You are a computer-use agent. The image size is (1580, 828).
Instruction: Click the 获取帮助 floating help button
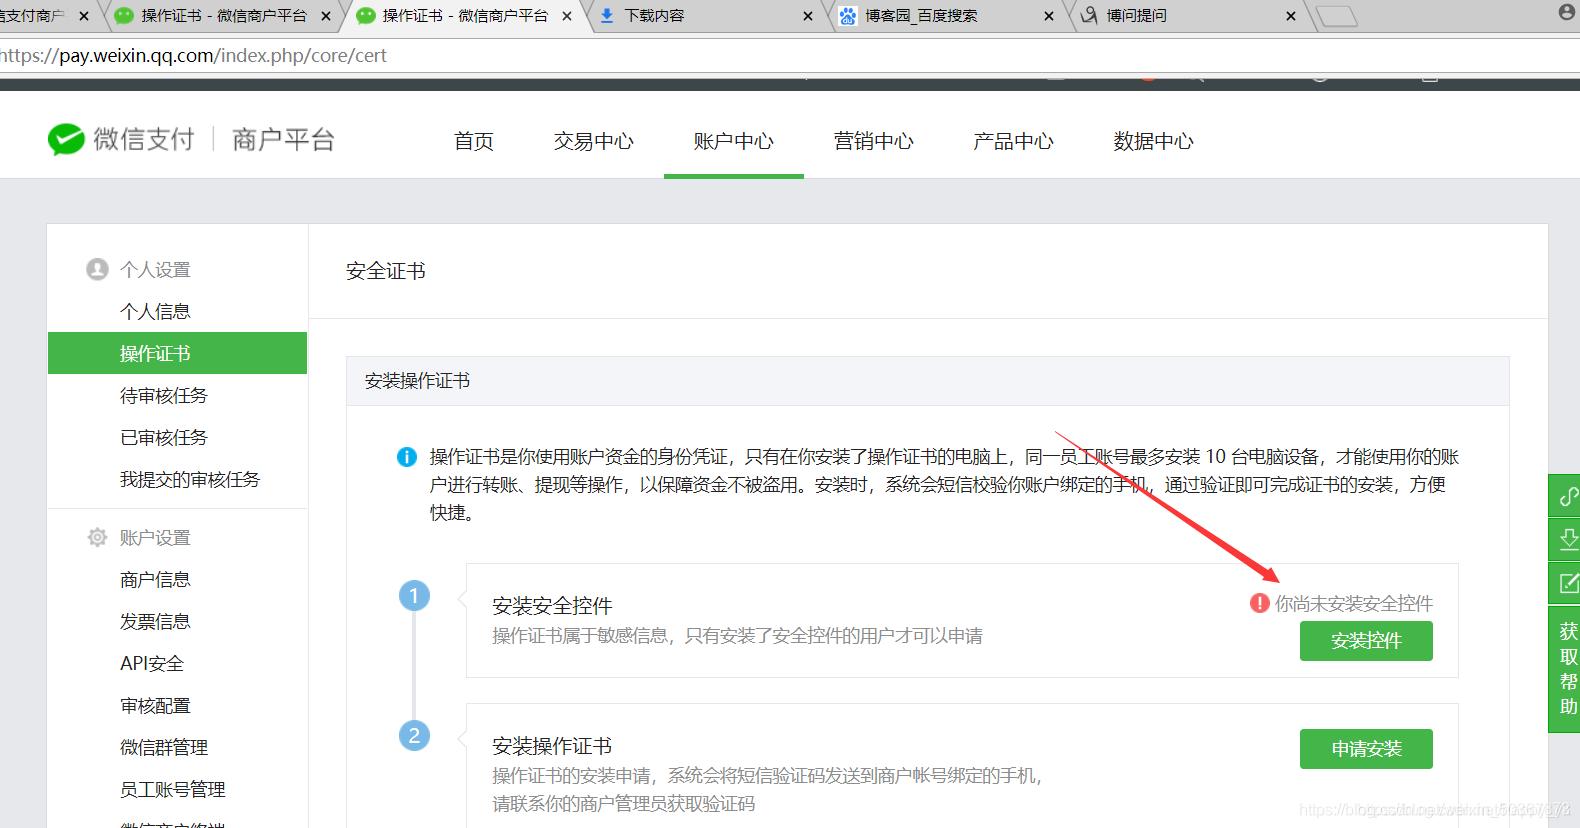(x=1567, y=669)
